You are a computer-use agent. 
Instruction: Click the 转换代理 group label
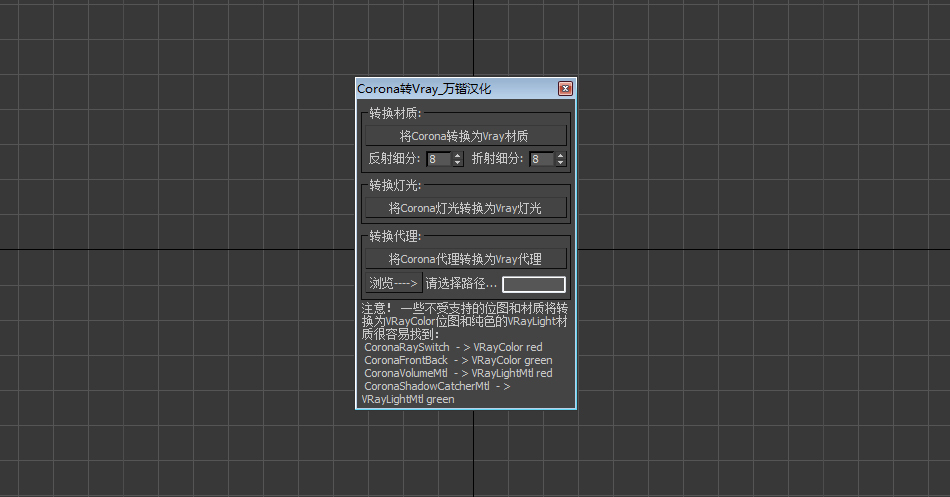tap(395, 236)
